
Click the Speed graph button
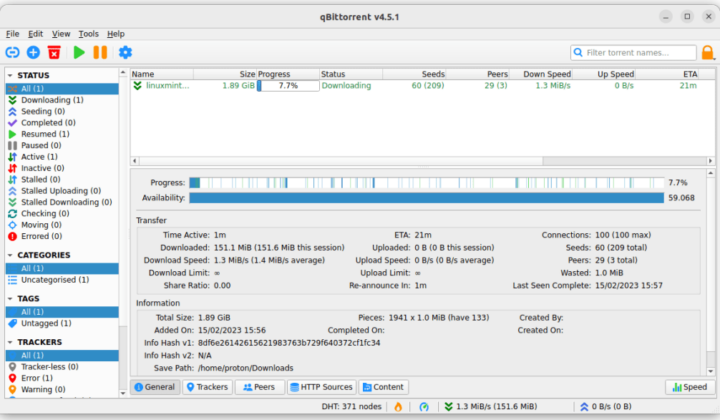(690, 387)
